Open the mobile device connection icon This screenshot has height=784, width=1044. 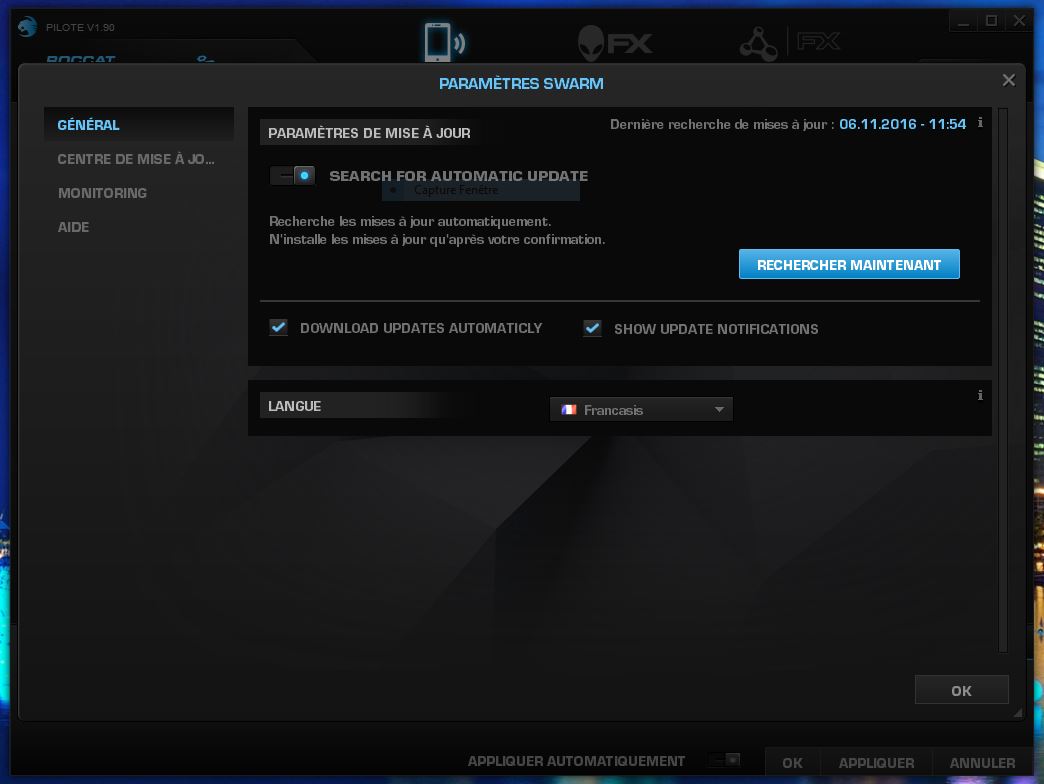coord(441,42)
